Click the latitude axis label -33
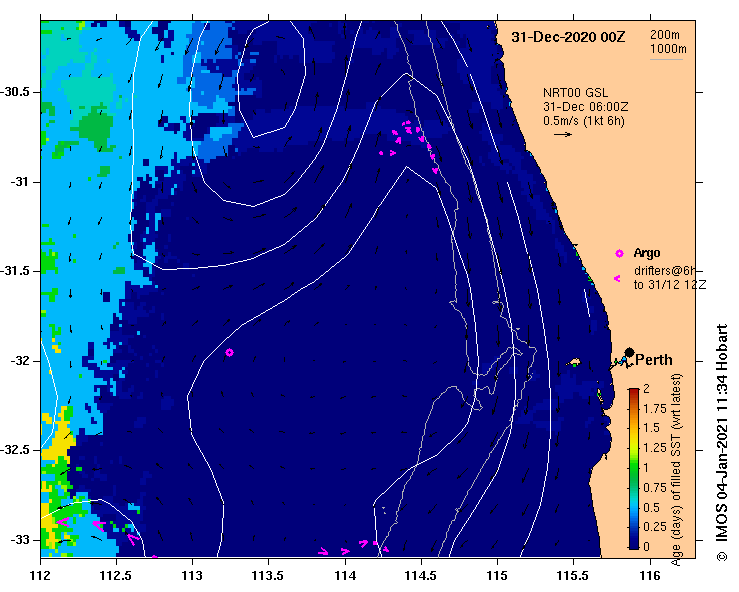The width and height of the screenshot is (739, 592). coord(20,540)
